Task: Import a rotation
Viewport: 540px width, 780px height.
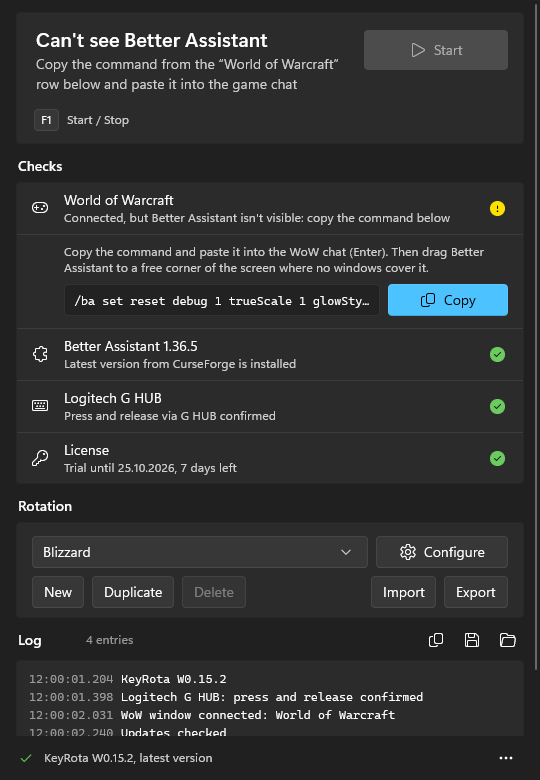Action: (403, 592)
